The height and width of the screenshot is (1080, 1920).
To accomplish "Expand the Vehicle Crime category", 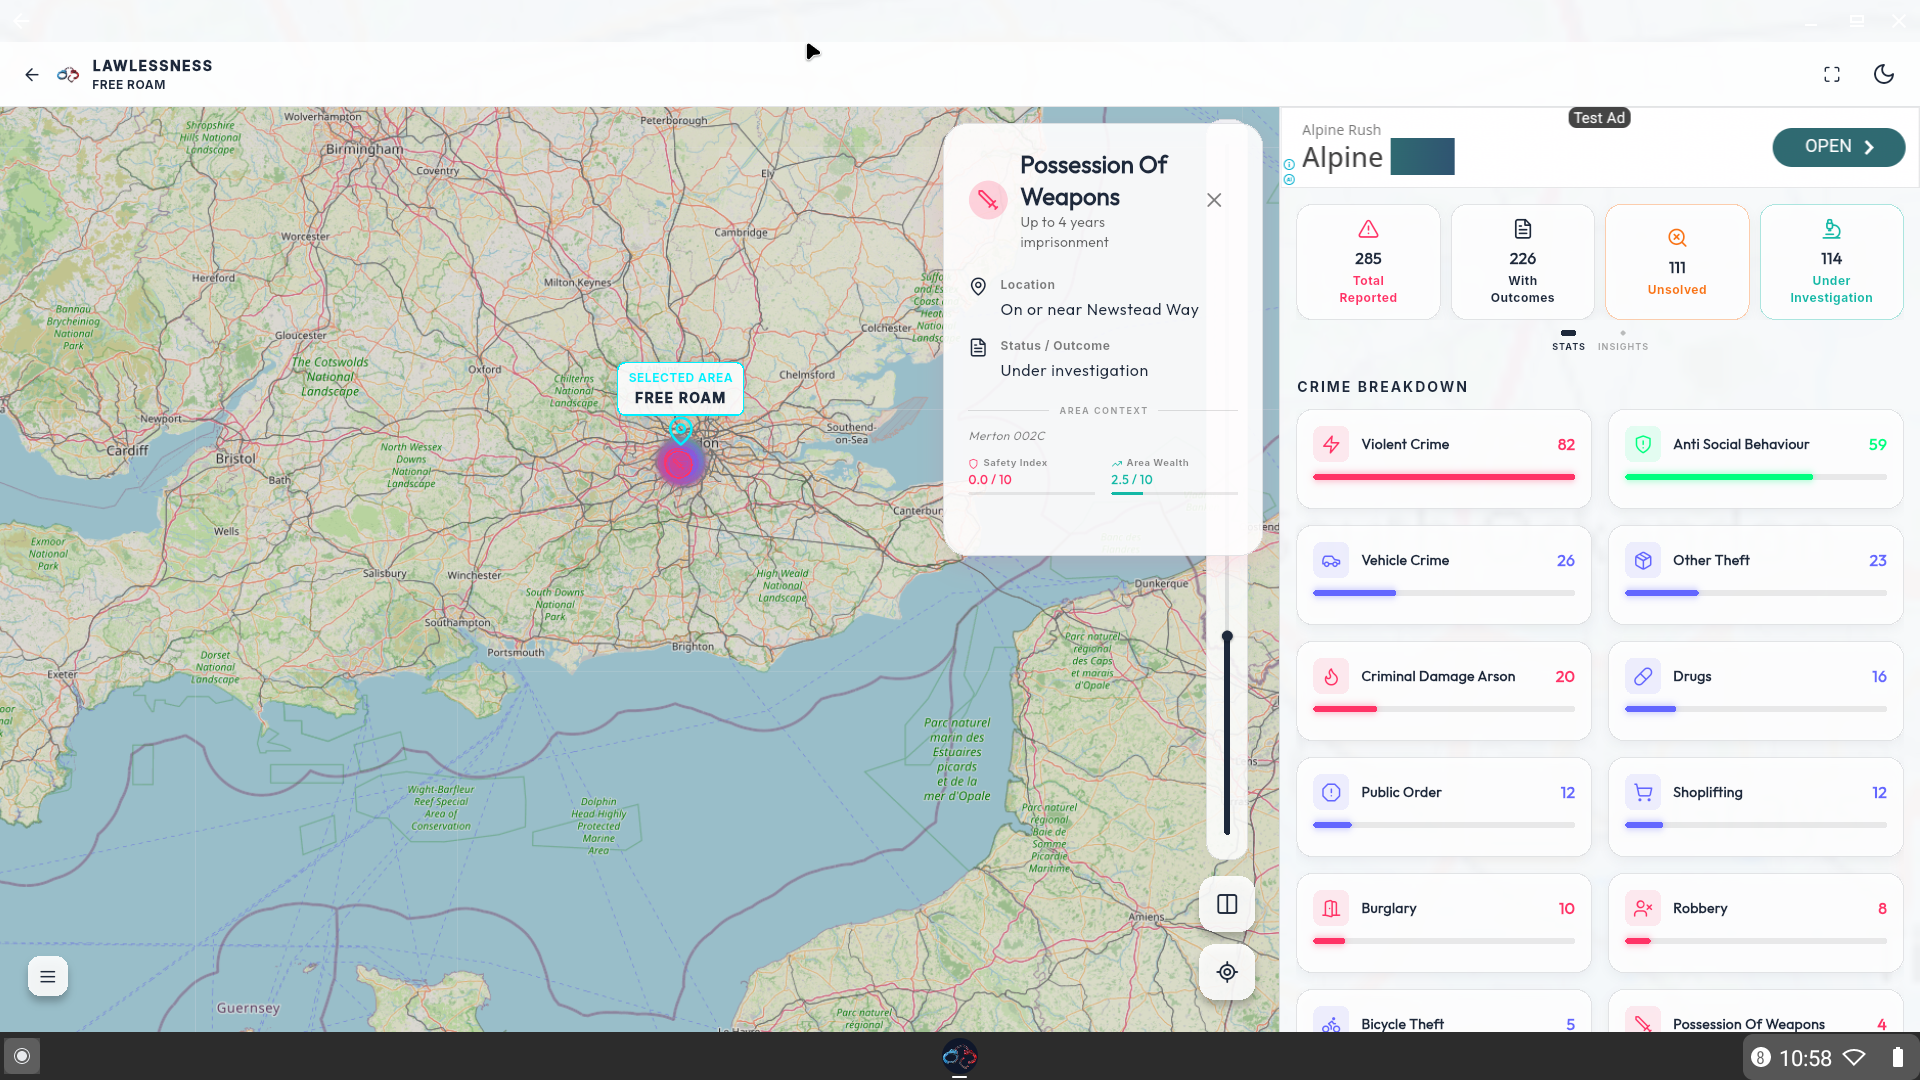I will point(1443,574).
